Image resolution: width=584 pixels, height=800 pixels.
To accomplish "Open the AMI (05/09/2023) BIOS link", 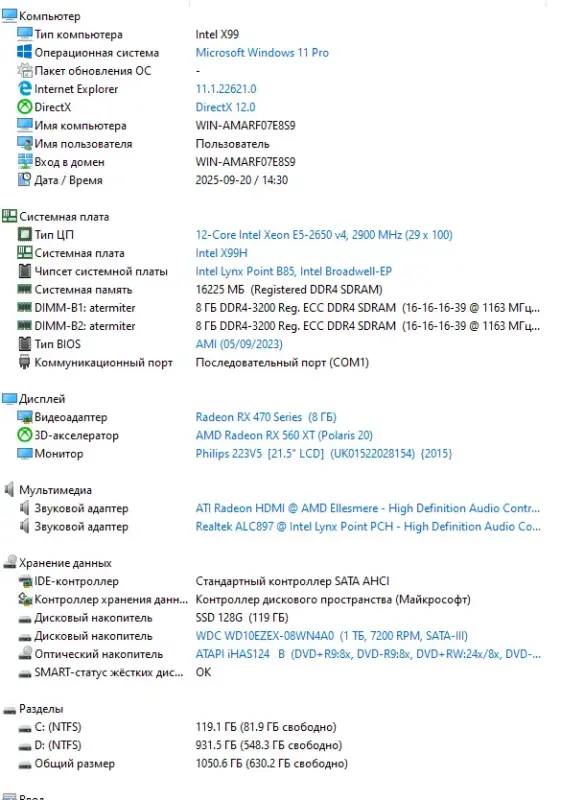I will 239,344.
